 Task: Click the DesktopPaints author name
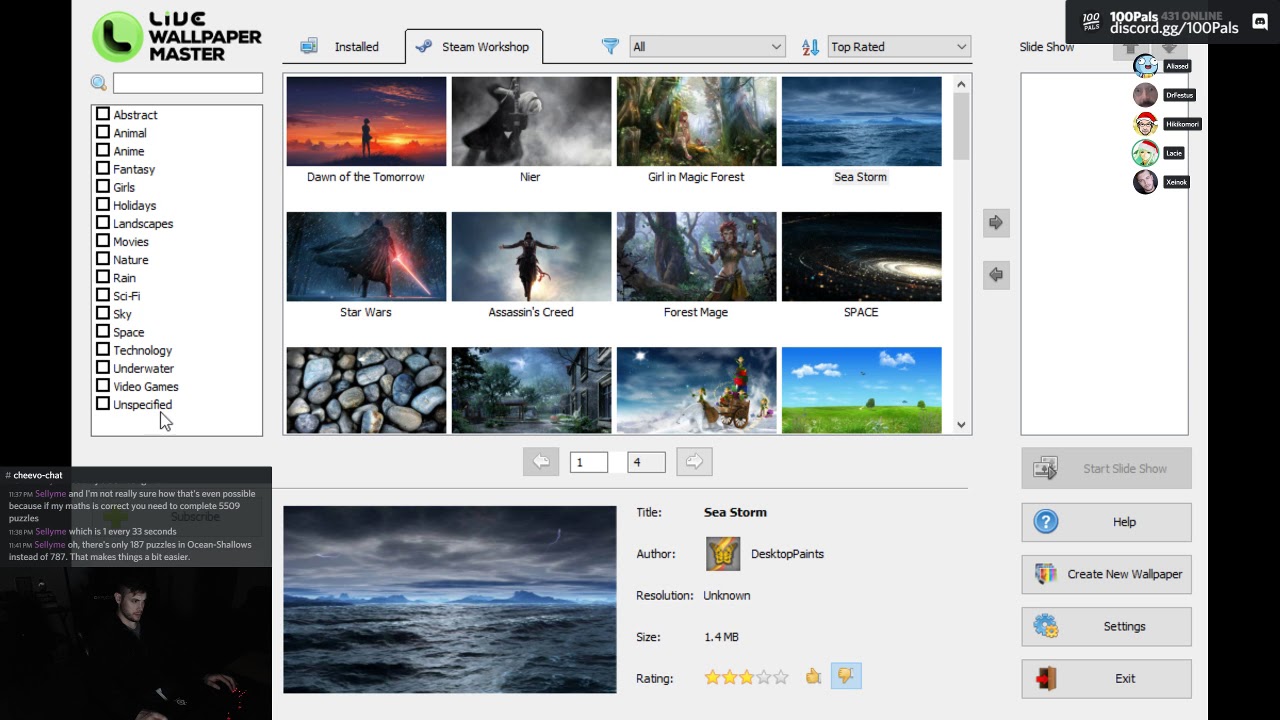coord(787,554)
